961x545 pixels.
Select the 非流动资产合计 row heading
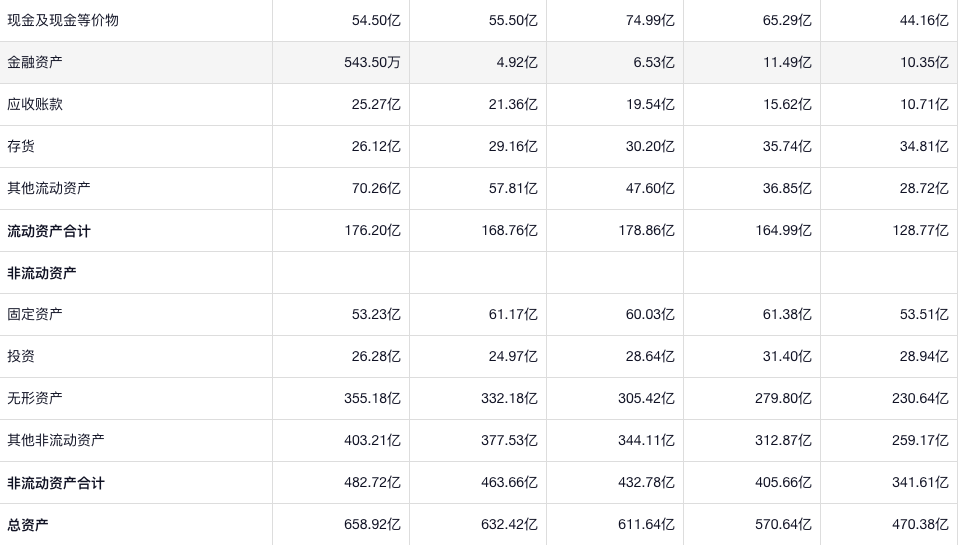tap(56, 483)
